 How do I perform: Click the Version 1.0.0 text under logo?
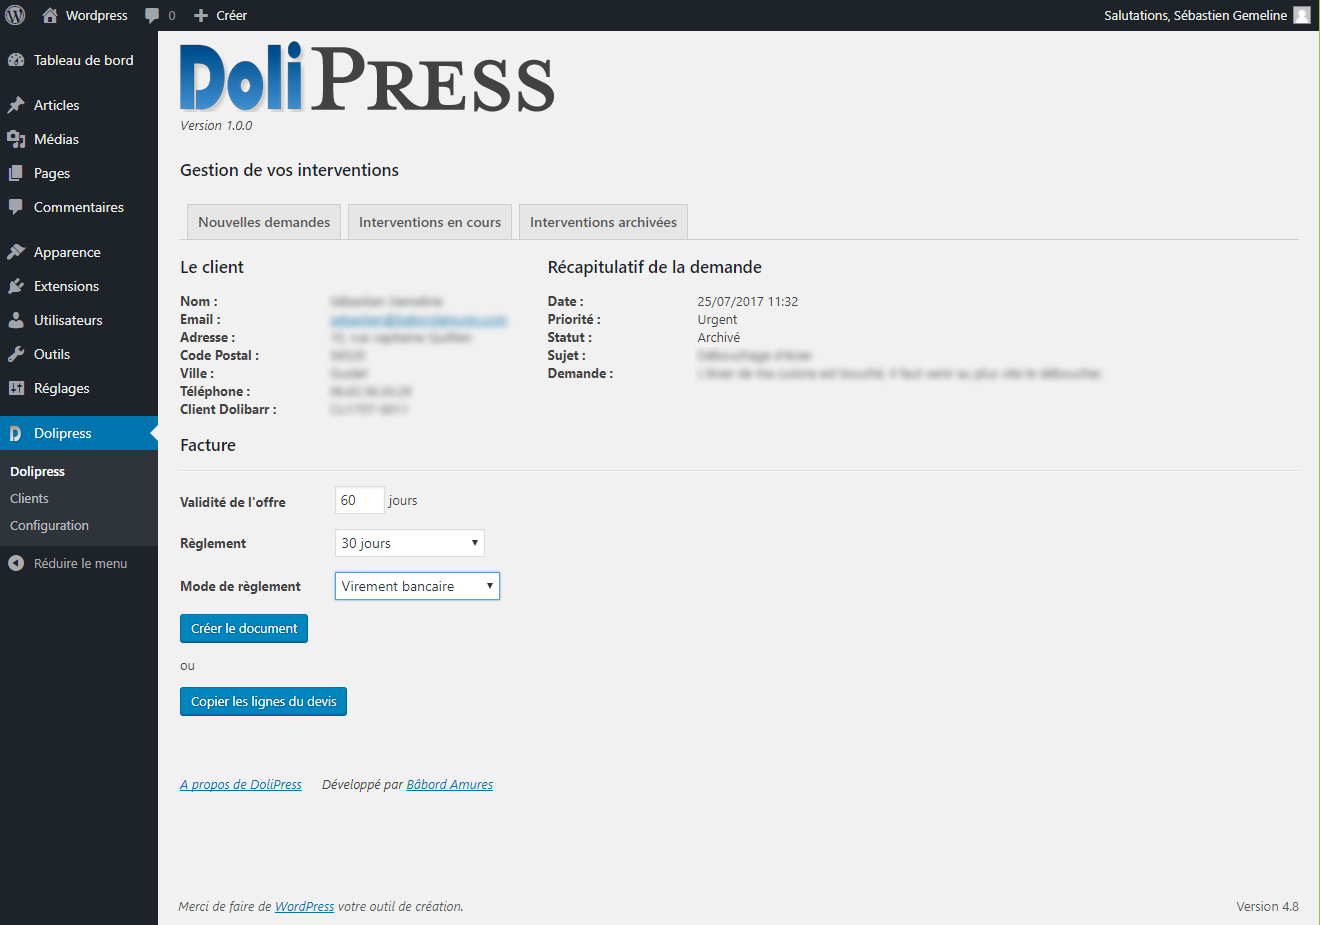(x=216, y=125)
